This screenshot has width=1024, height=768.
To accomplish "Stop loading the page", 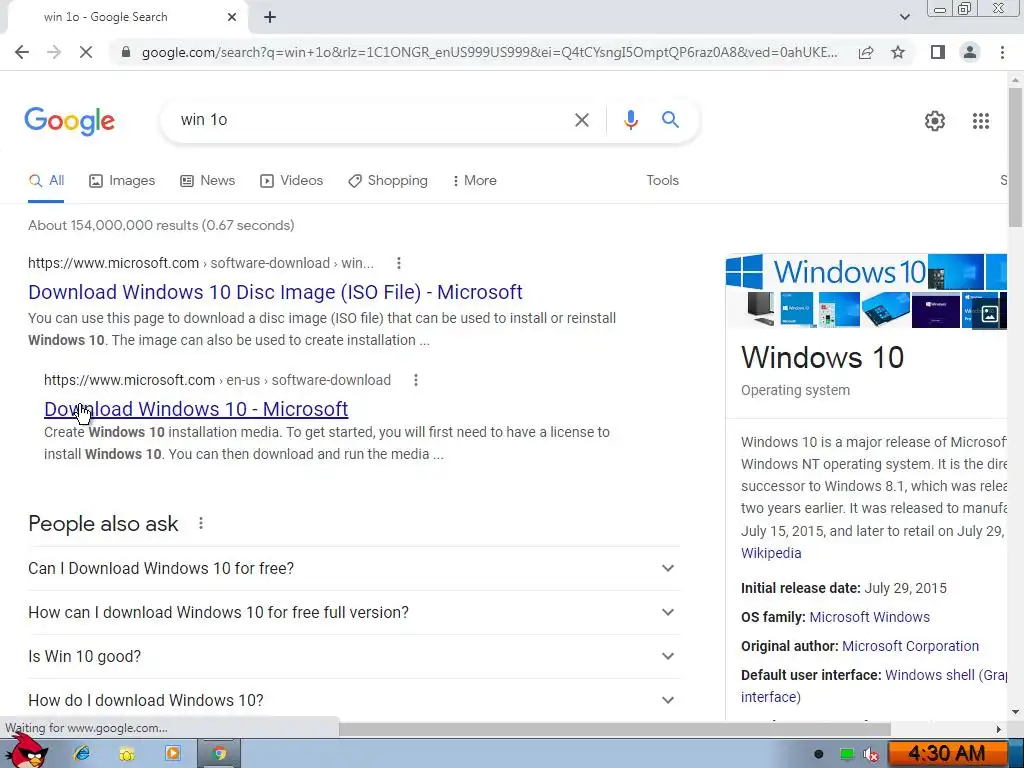I will [x=86, y=52].
